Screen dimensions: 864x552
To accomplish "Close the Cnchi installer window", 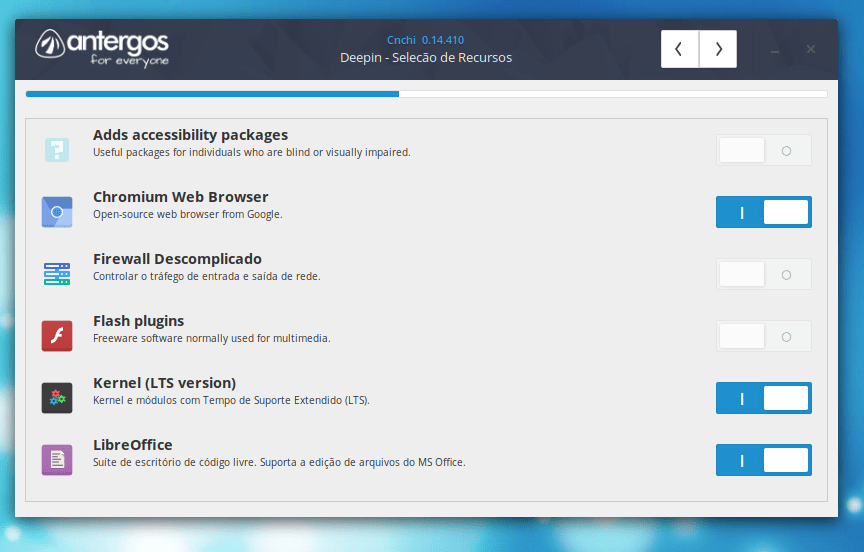I will tap(811, 49).
